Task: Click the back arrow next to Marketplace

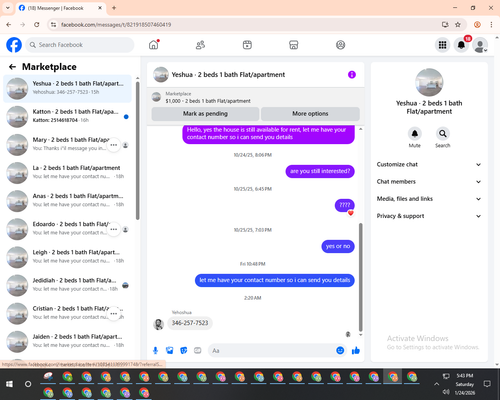Action: (x=12, y=67)
